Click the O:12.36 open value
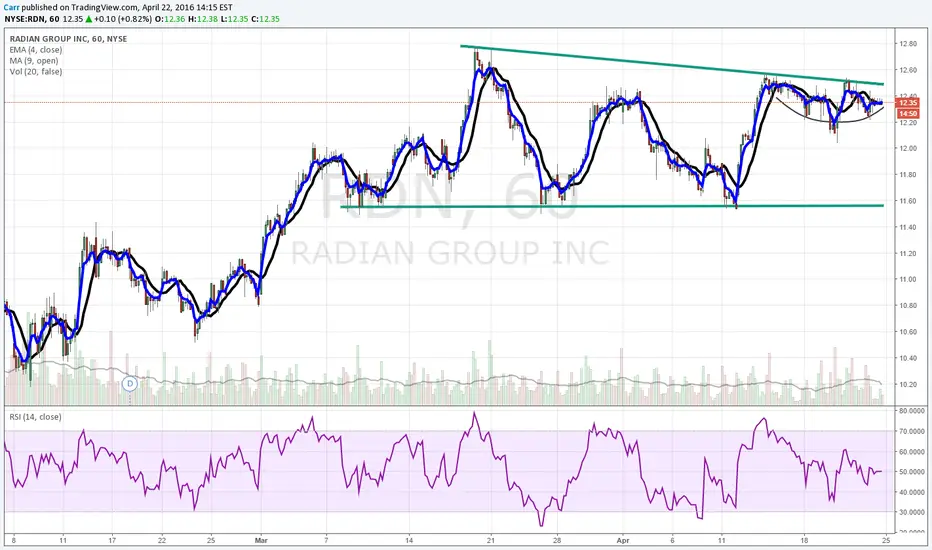The width and height of the screenshot is (932, 550). pos(169,19)
